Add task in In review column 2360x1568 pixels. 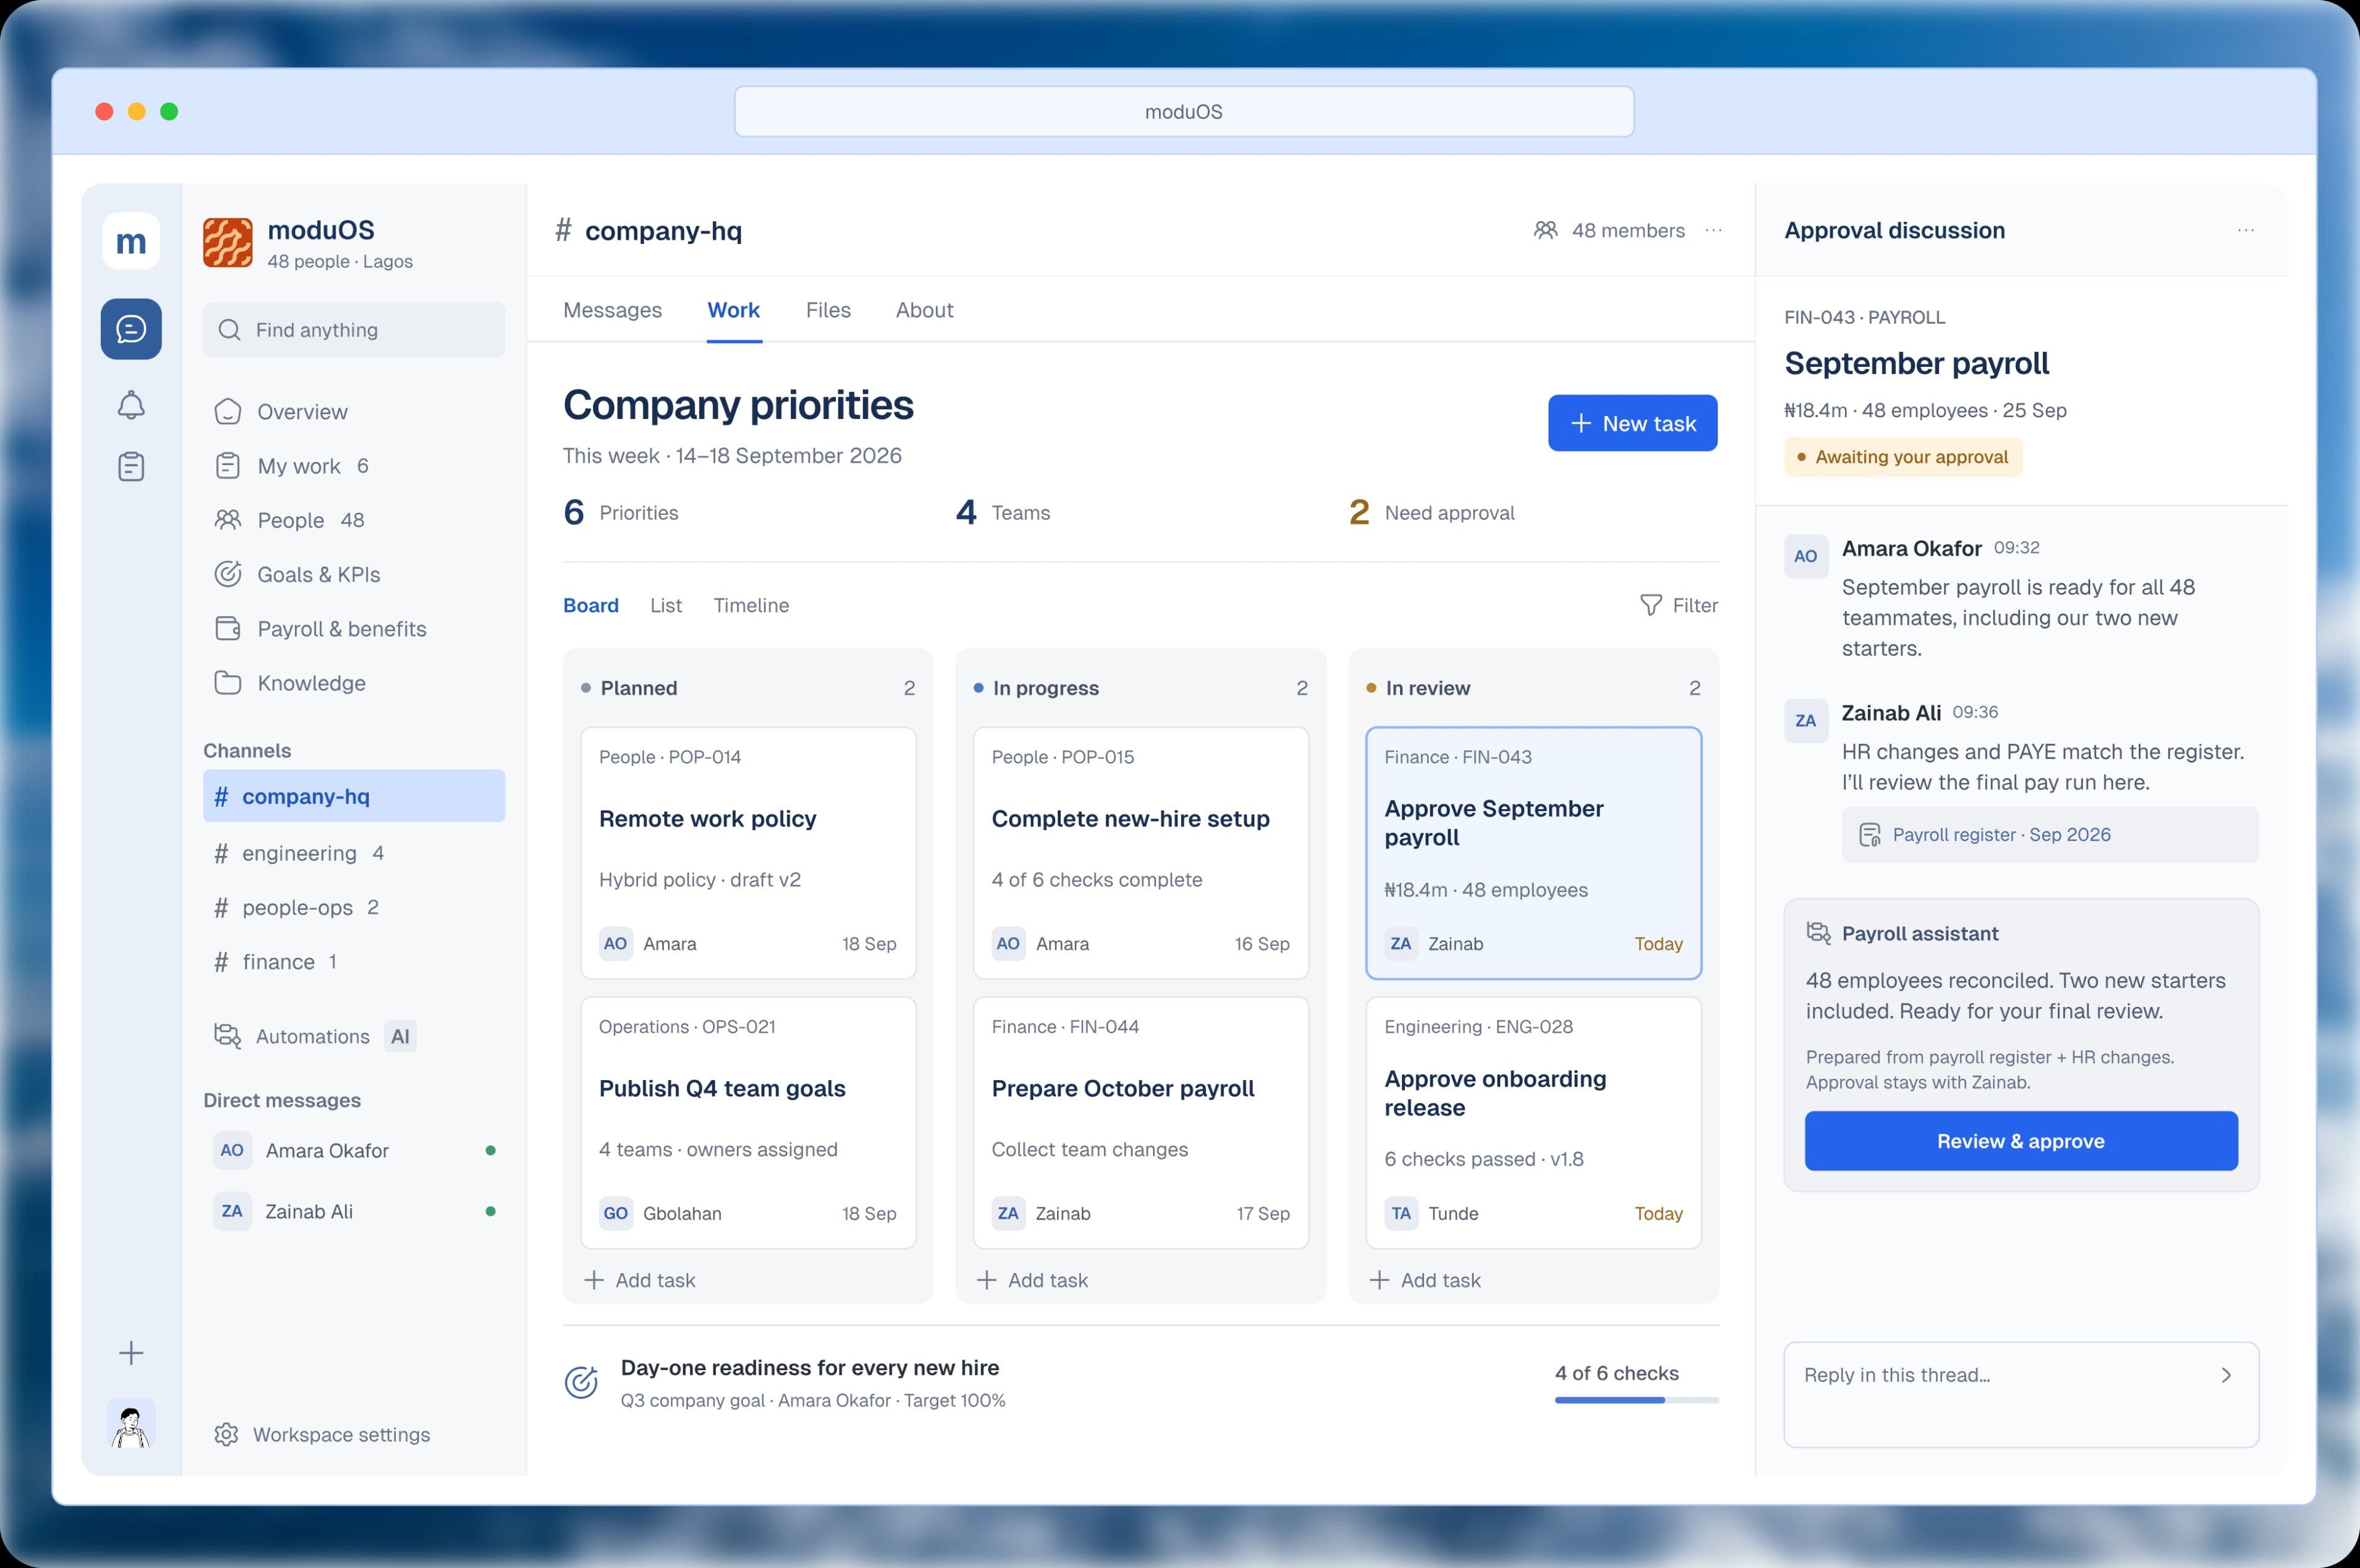(x=1425, y=1280)
